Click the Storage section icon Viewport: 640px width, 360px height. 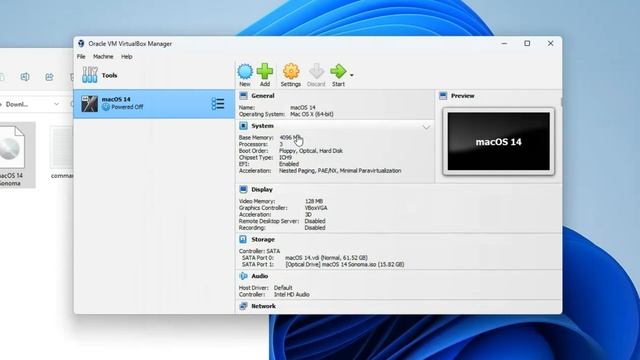(x=243, y=239)
